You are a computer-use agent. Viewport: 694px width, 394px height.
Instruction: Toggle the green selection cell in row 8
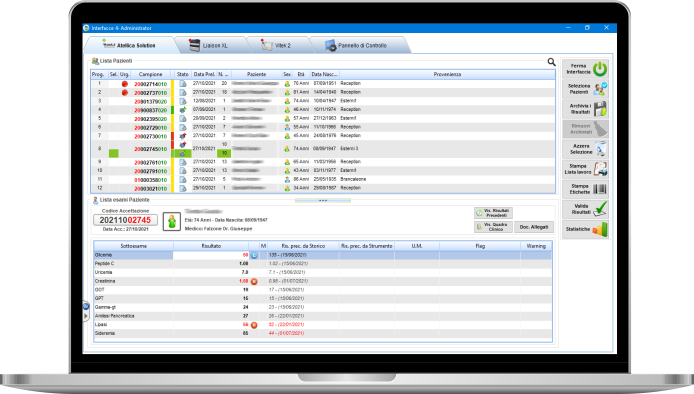coord(114,153)
